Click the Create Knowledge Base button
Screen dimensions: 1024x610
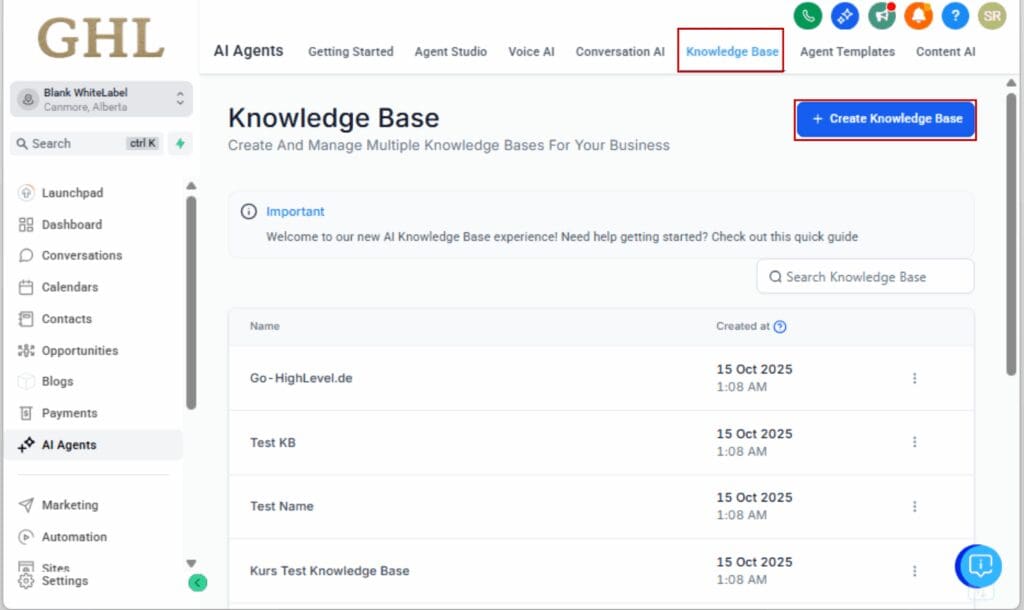(884, 119)
